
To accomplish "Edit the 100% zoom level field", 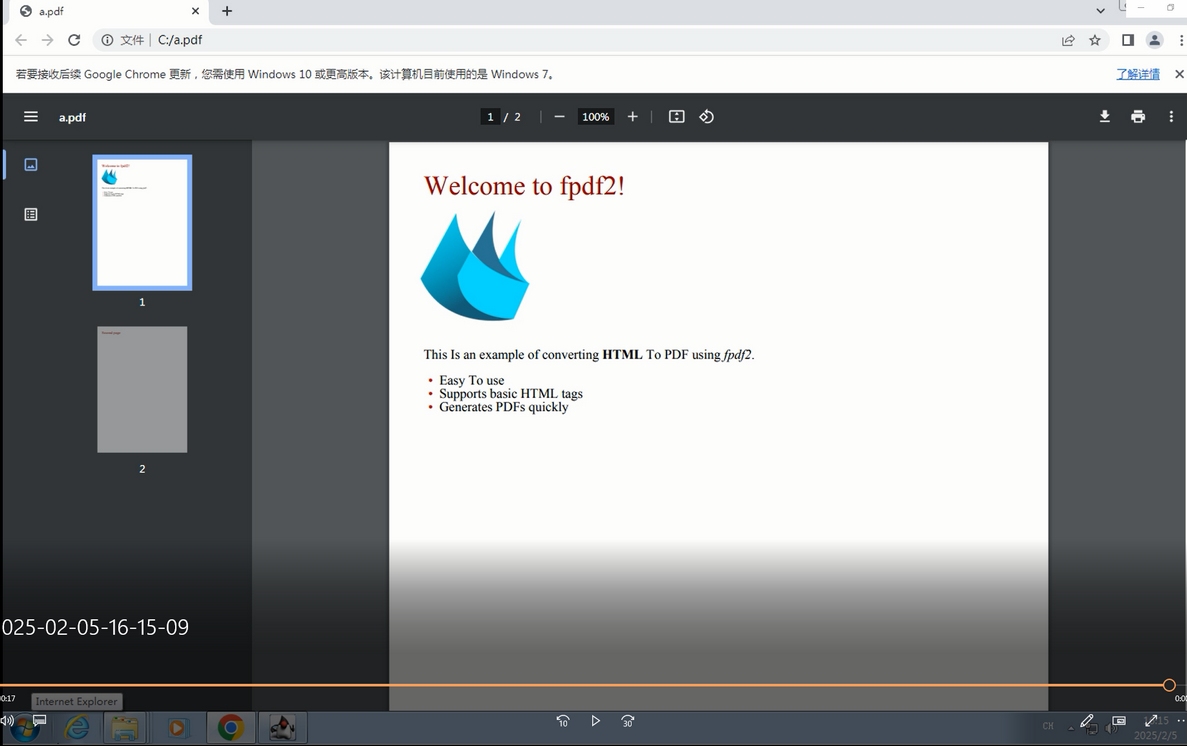I will (596, 117).
